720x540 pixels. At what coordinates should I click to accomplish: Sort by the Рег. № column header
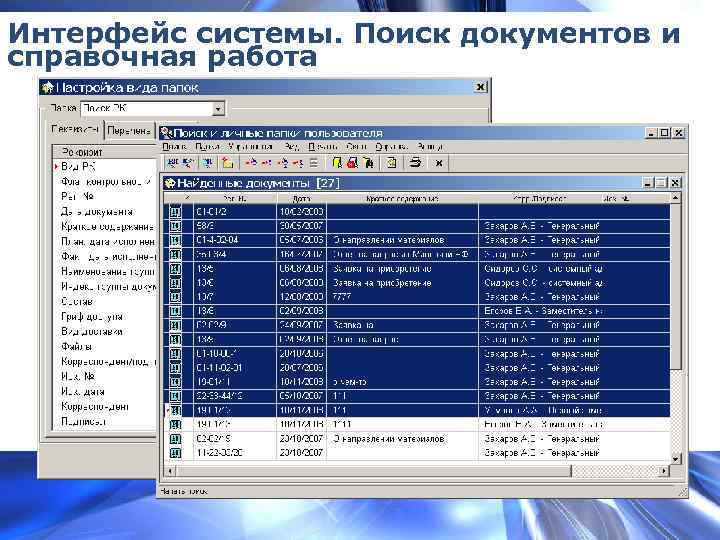235,199
